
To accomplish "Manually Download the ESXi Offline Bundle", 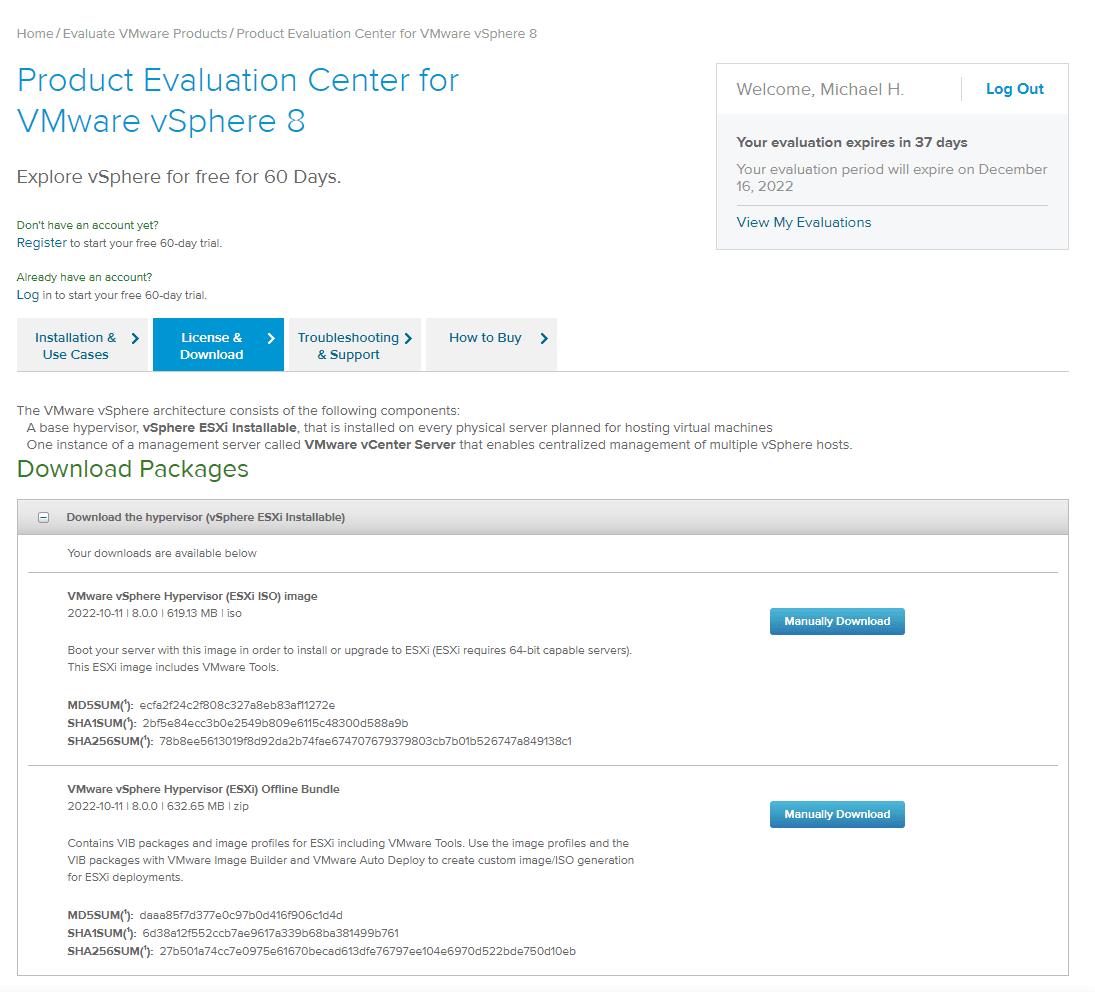I will coord(837,814).
